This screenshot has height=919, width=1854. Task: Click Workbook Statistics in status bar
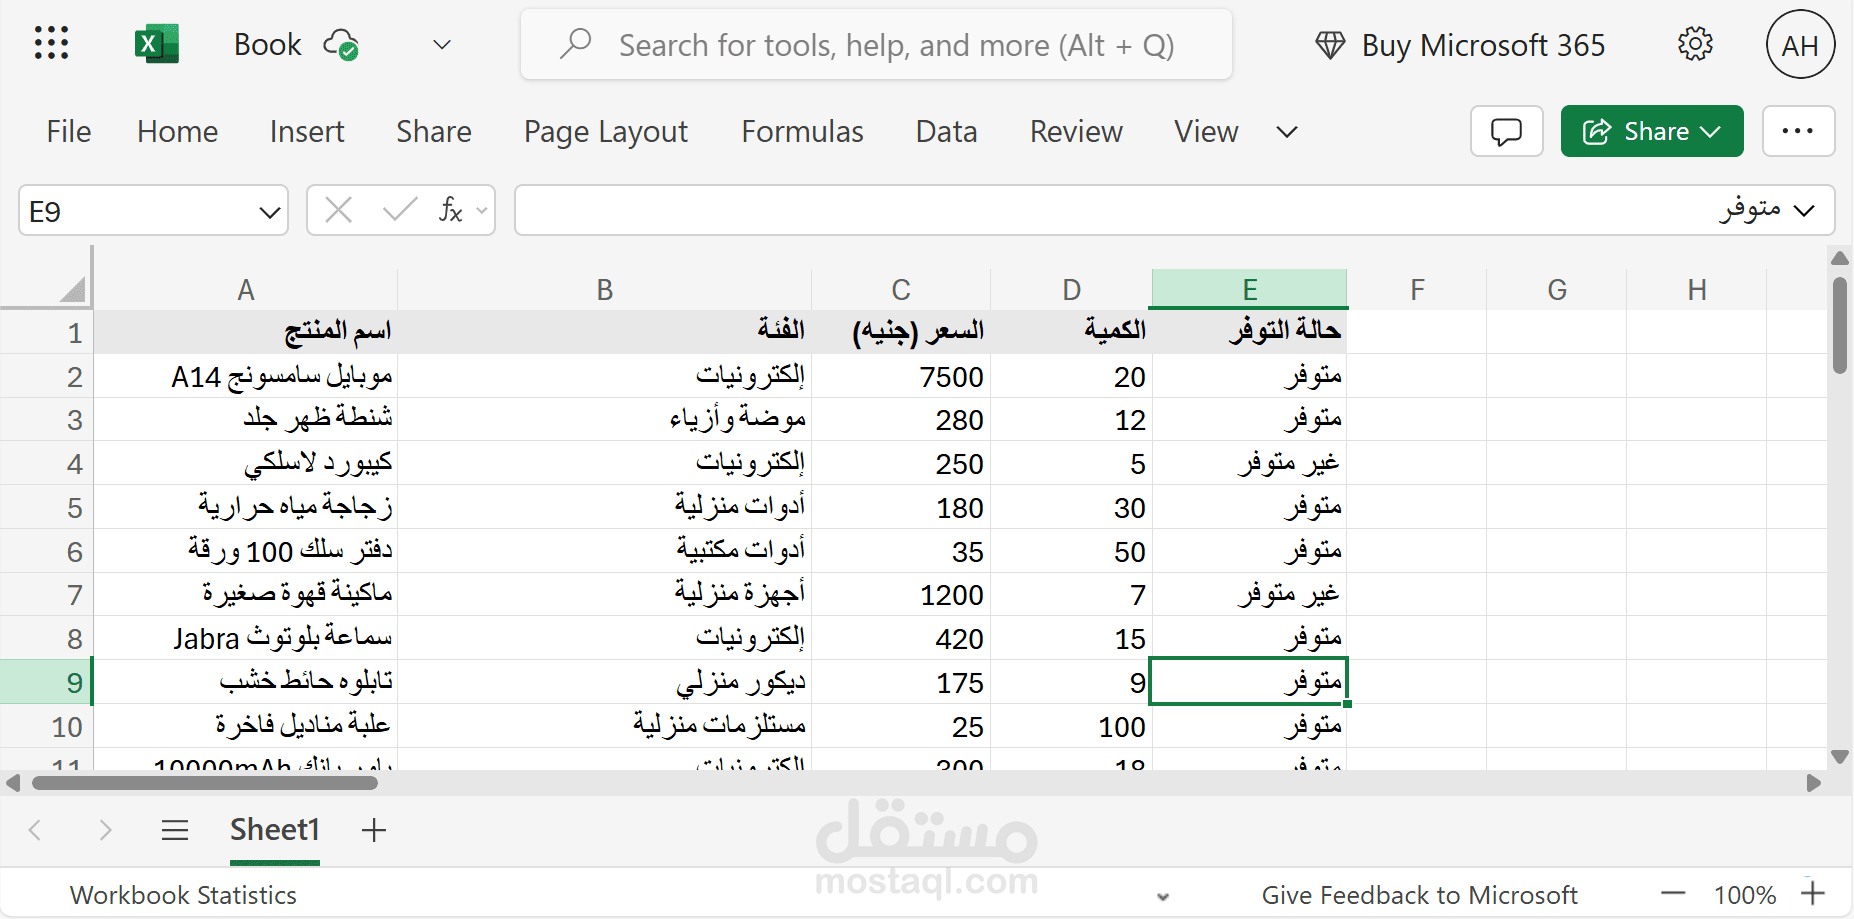pyautogui.click(x=184, y=895)
